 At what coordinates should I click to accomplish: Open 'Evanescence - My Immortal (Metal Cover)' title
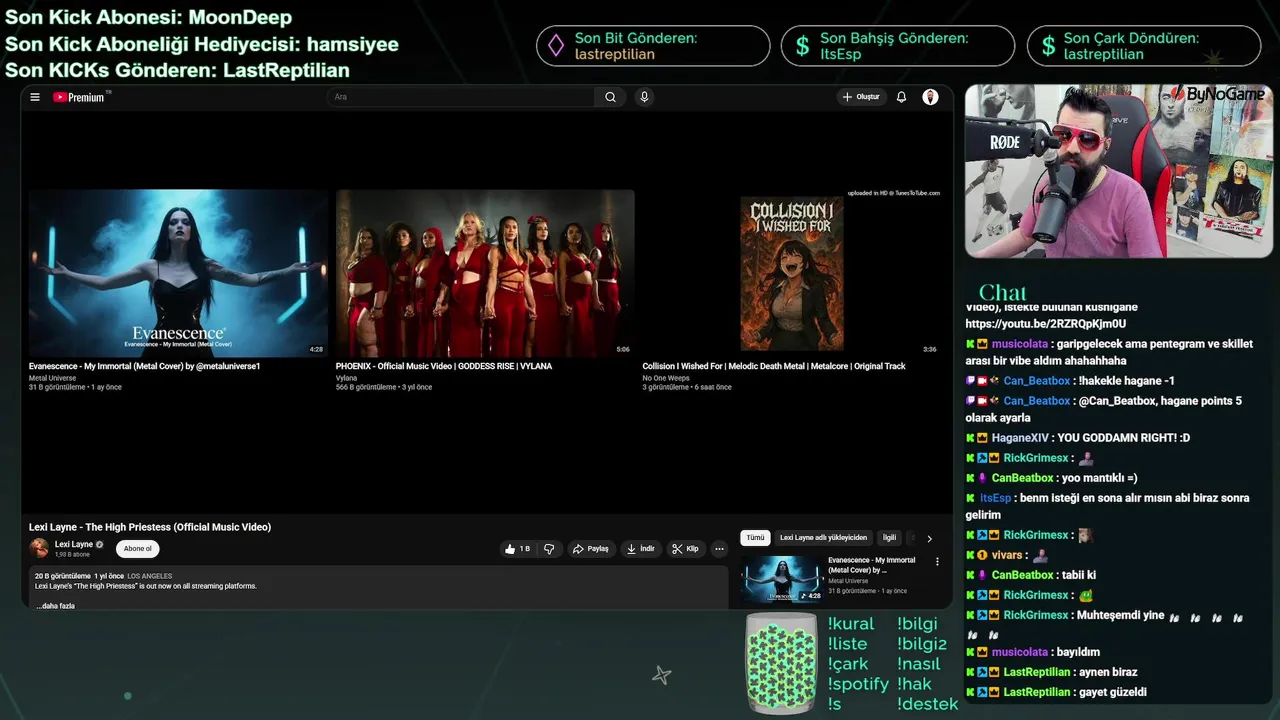point(144,366)
